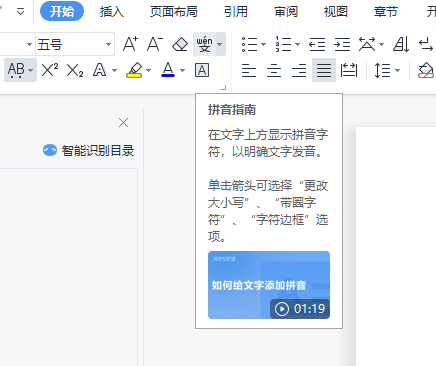Open Pinyin guide dropdown arrow
This screenshot has width=436, height=366.
point(220,44)
